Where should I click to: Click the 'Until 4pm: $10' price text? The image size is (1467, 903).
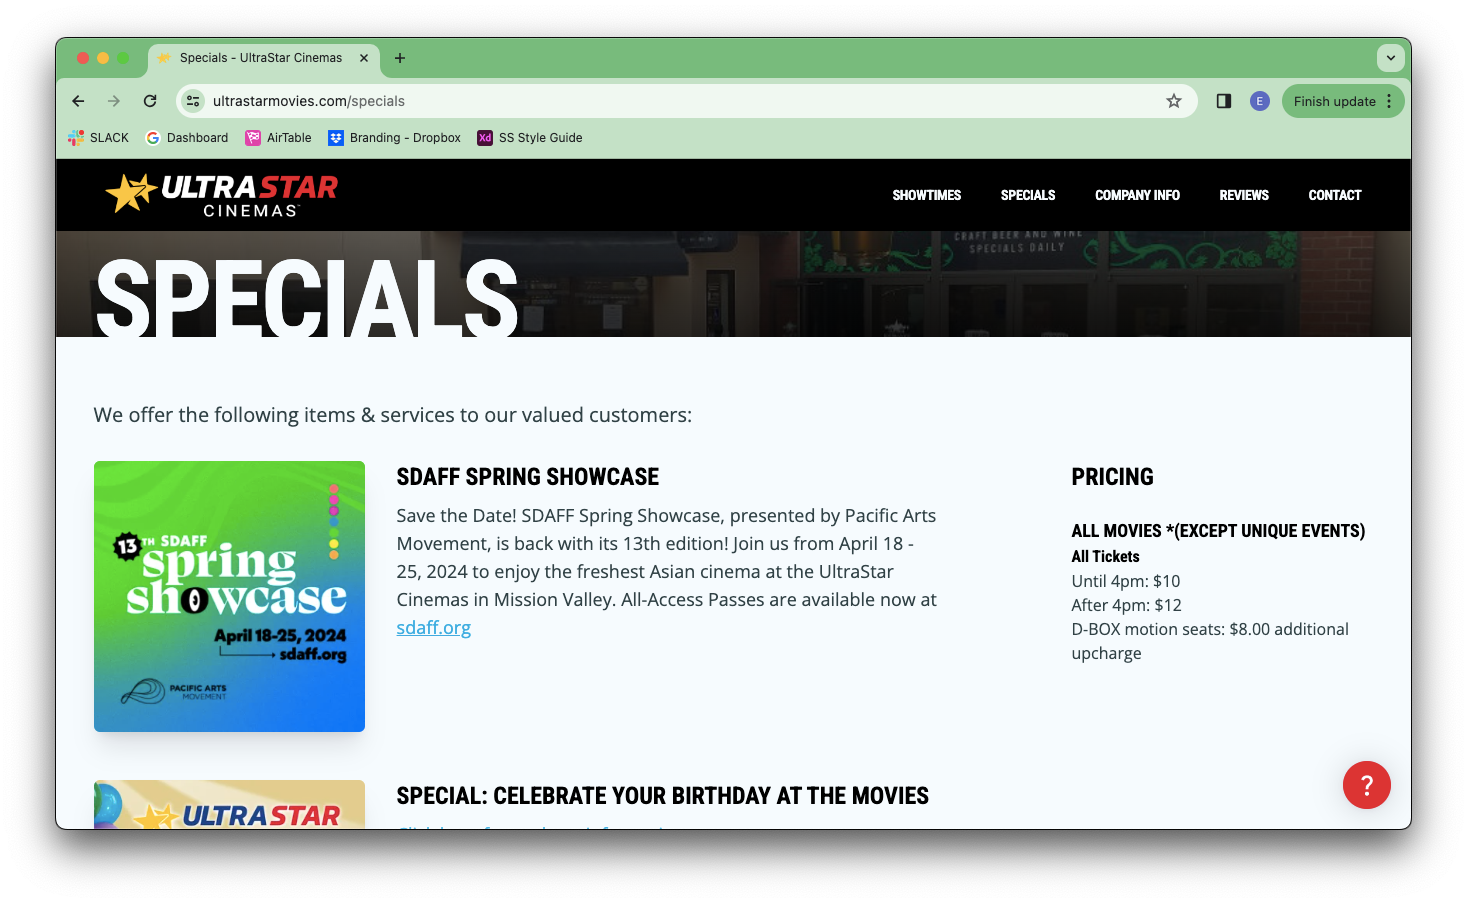(1126, 581)
